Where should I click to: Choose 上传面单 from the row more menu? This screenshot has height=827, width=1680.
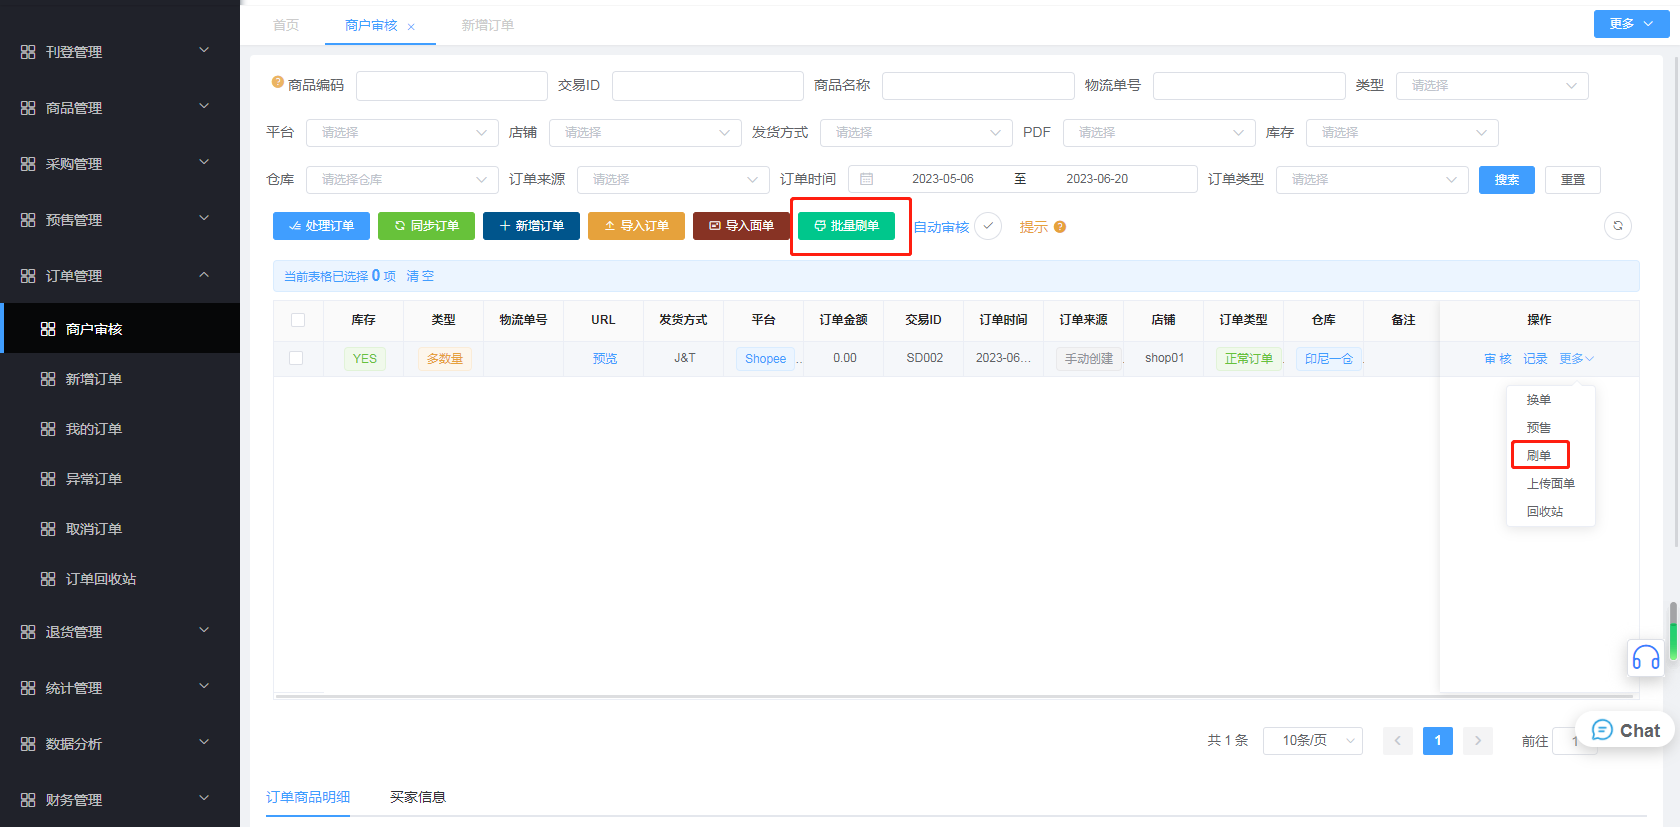click(x=1551, y=484)
